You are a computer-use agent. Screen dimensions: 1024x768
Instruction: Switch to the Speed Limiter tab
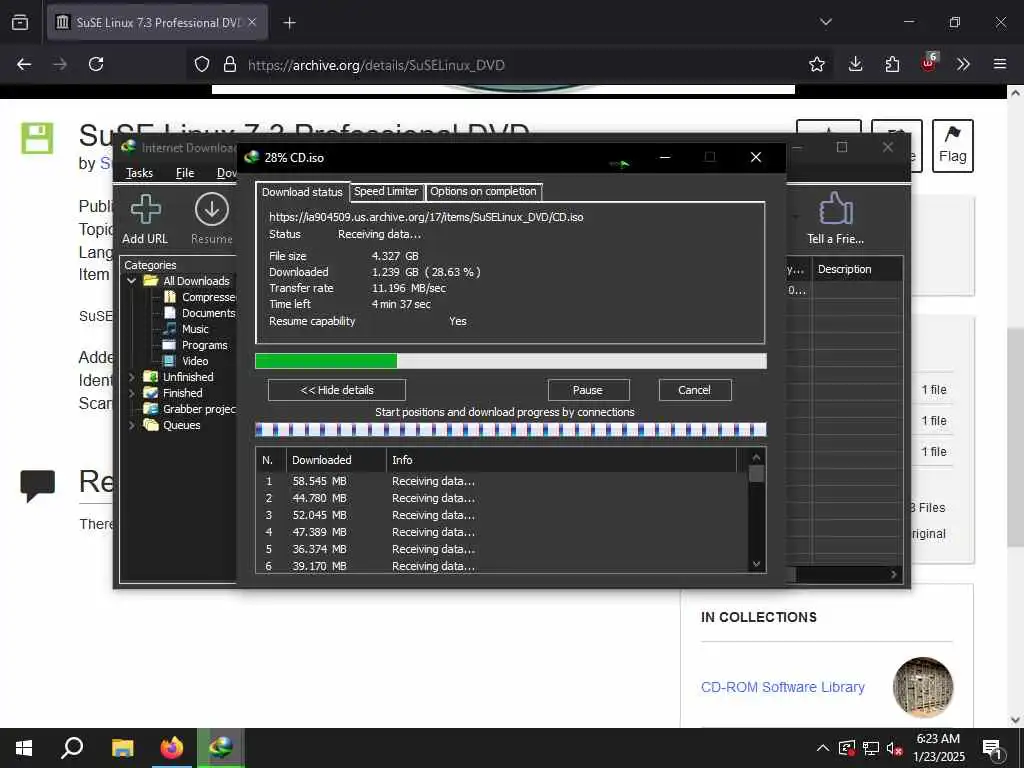point(386,191)
